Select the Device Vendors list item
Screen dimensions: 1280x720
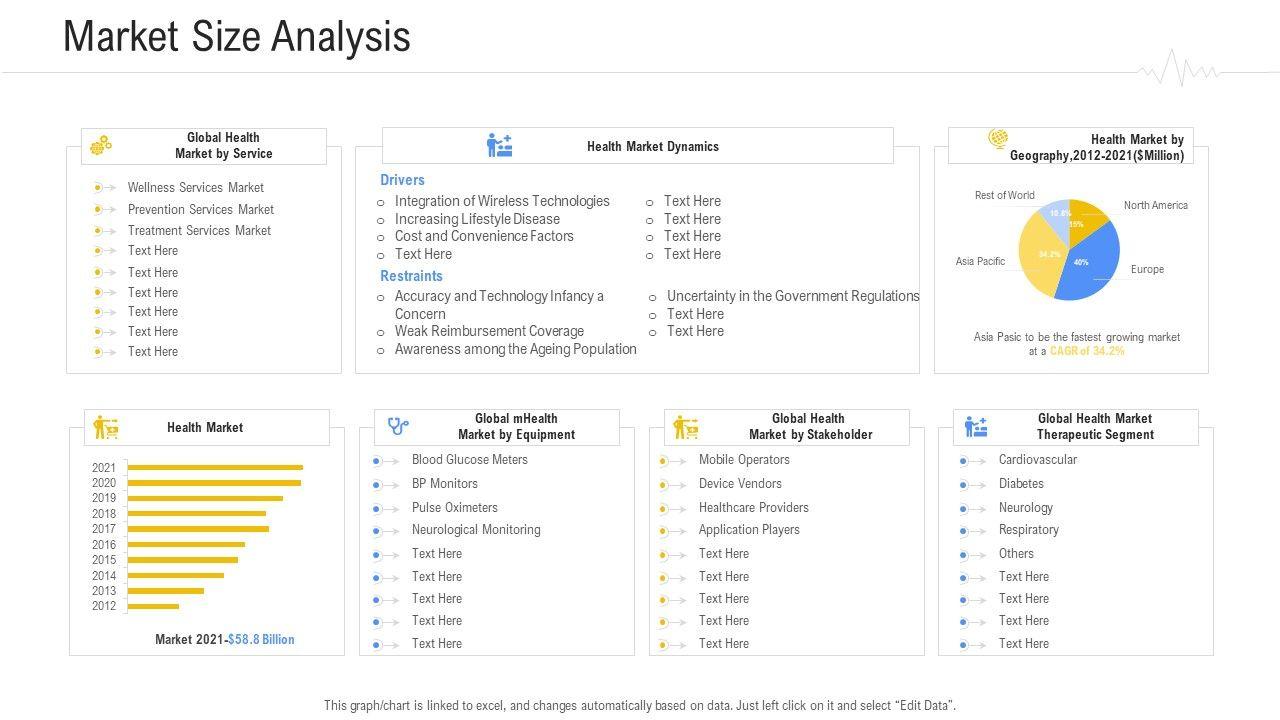[740, 484]
